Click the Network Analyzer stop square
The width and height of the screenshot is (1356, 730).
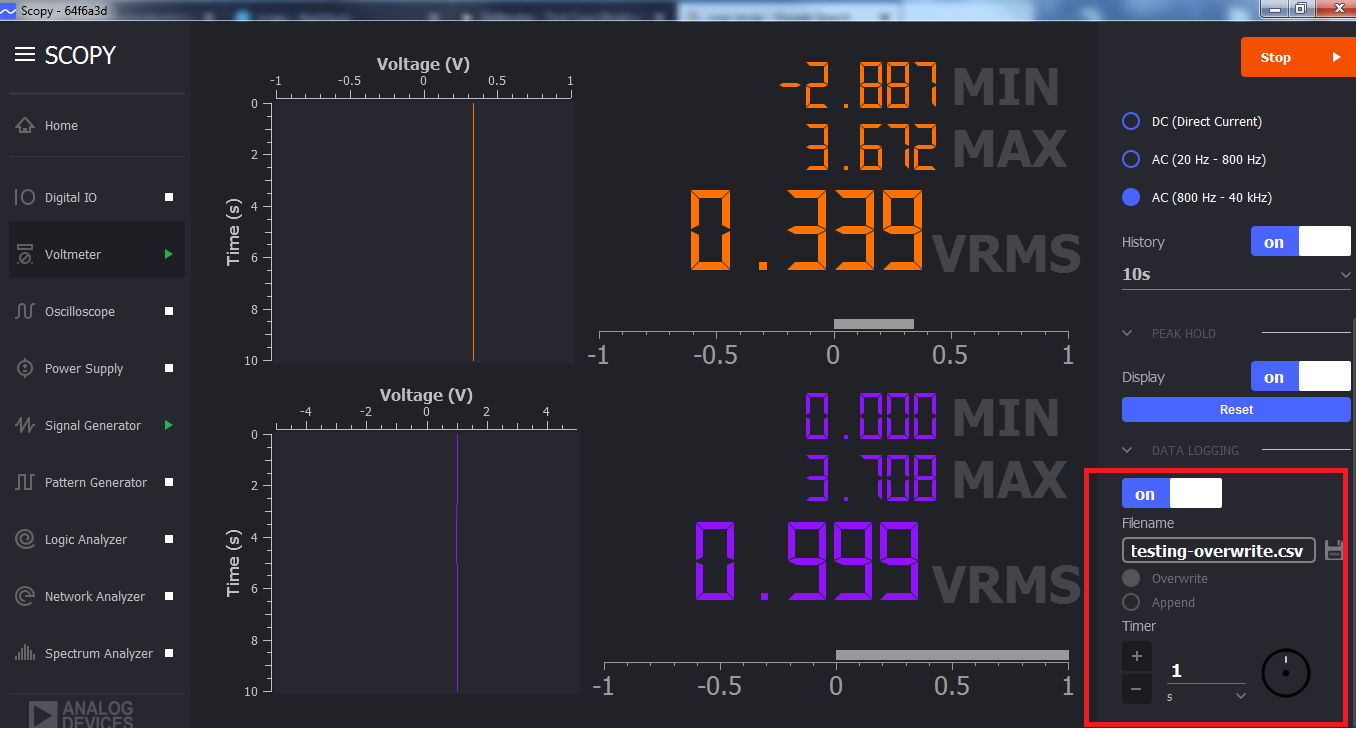[x=169, y=597]
